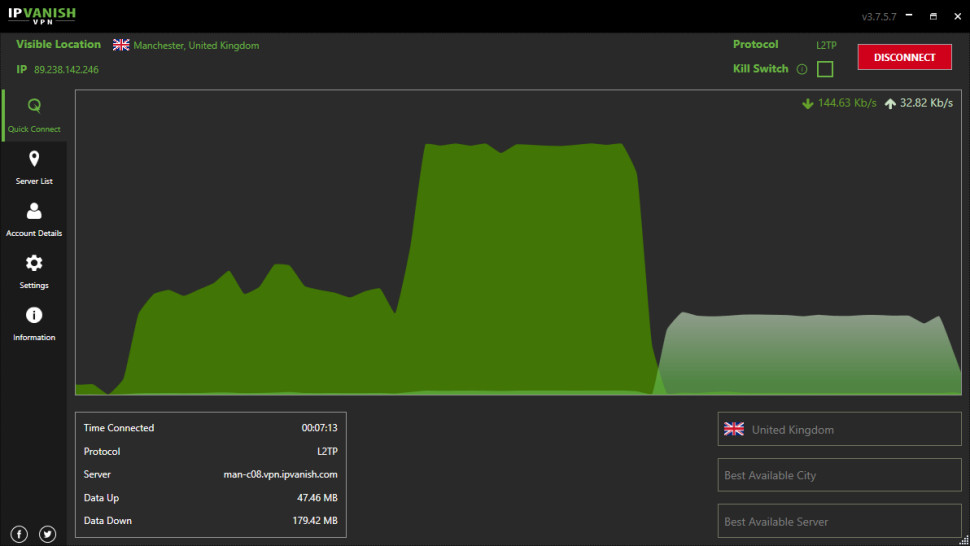Open the Quick Connect magnifier icon

click(34, 106)
